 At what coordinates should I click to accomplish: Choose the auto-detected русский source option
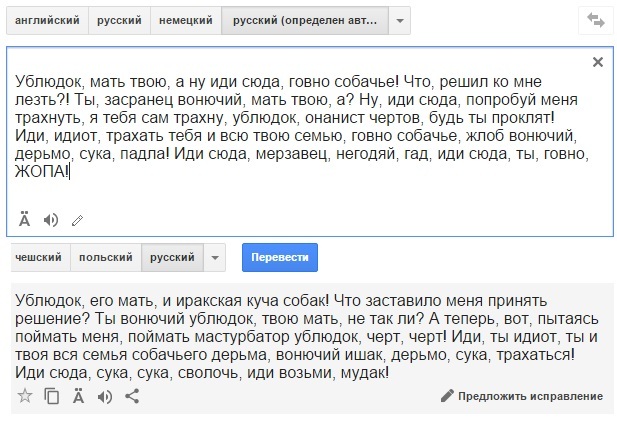[x=304, y=20]
